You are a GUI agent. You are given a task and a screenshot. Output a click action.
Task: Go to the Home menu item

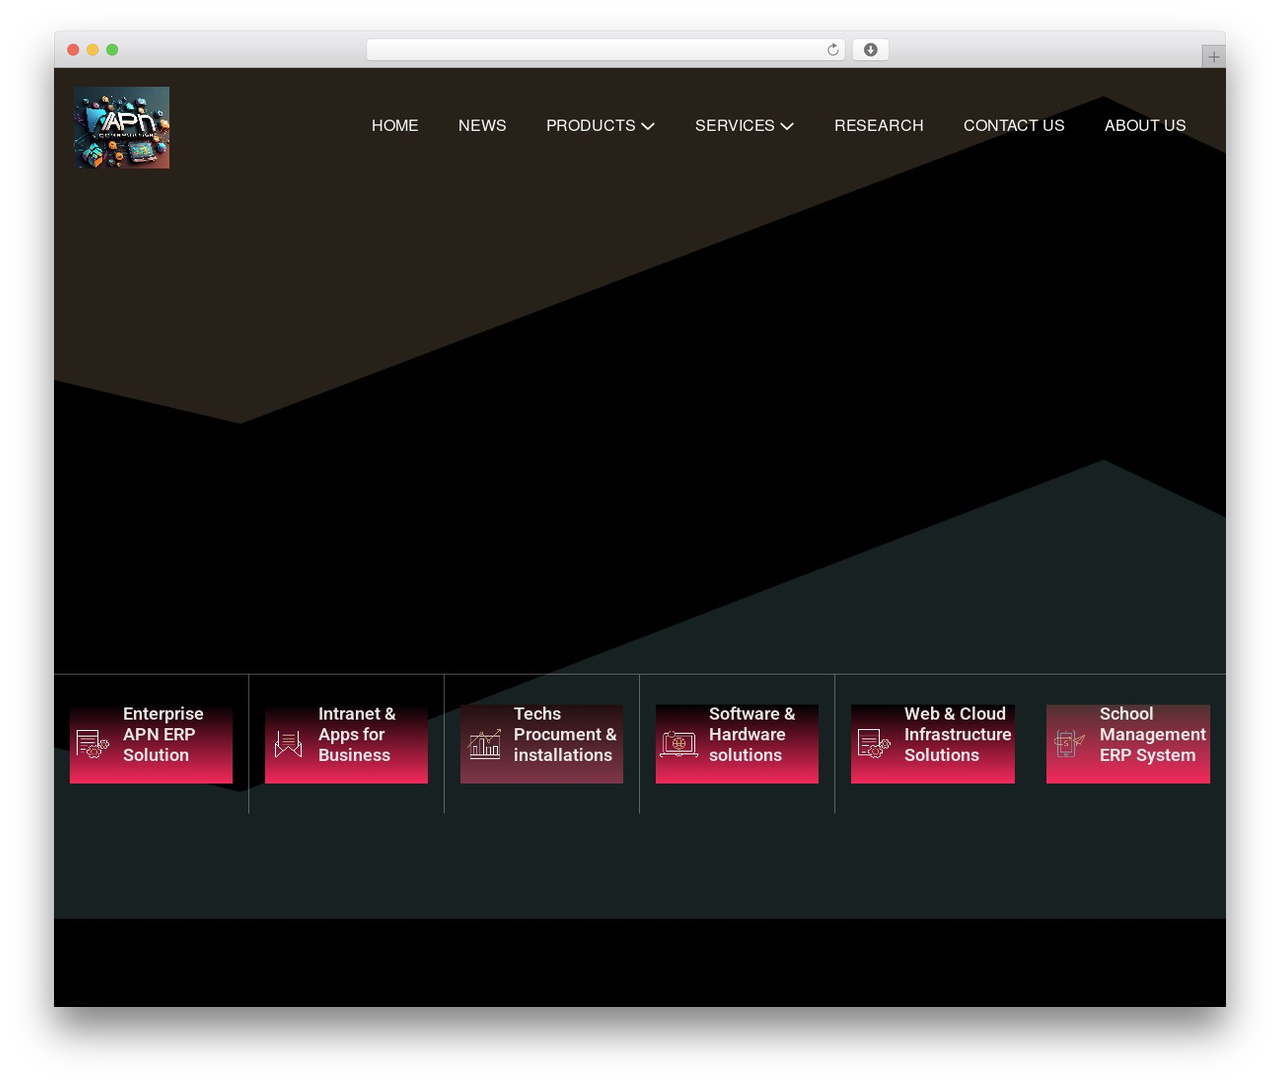395,126
